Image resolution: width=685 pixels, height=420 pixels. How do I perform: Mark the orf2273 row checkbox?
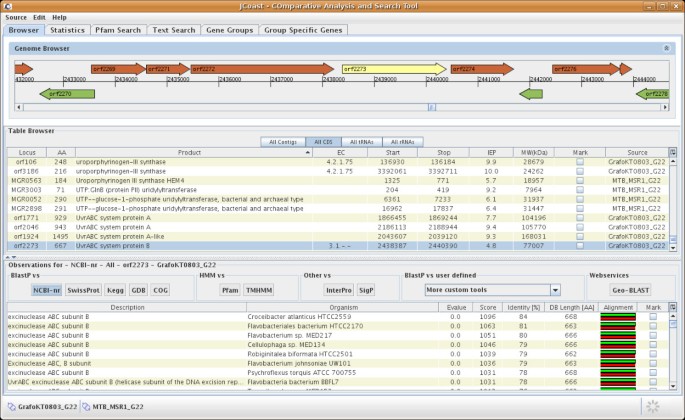click(580, 246)
